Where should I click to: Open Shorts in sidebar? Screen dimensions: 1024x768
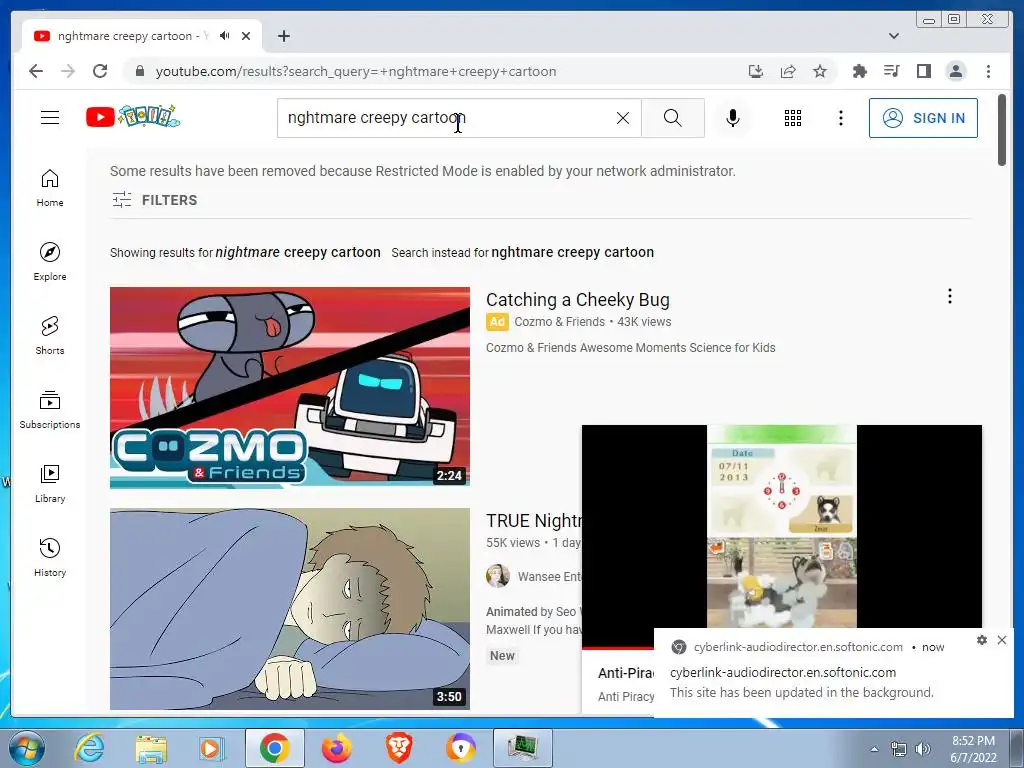click(50, 336)
